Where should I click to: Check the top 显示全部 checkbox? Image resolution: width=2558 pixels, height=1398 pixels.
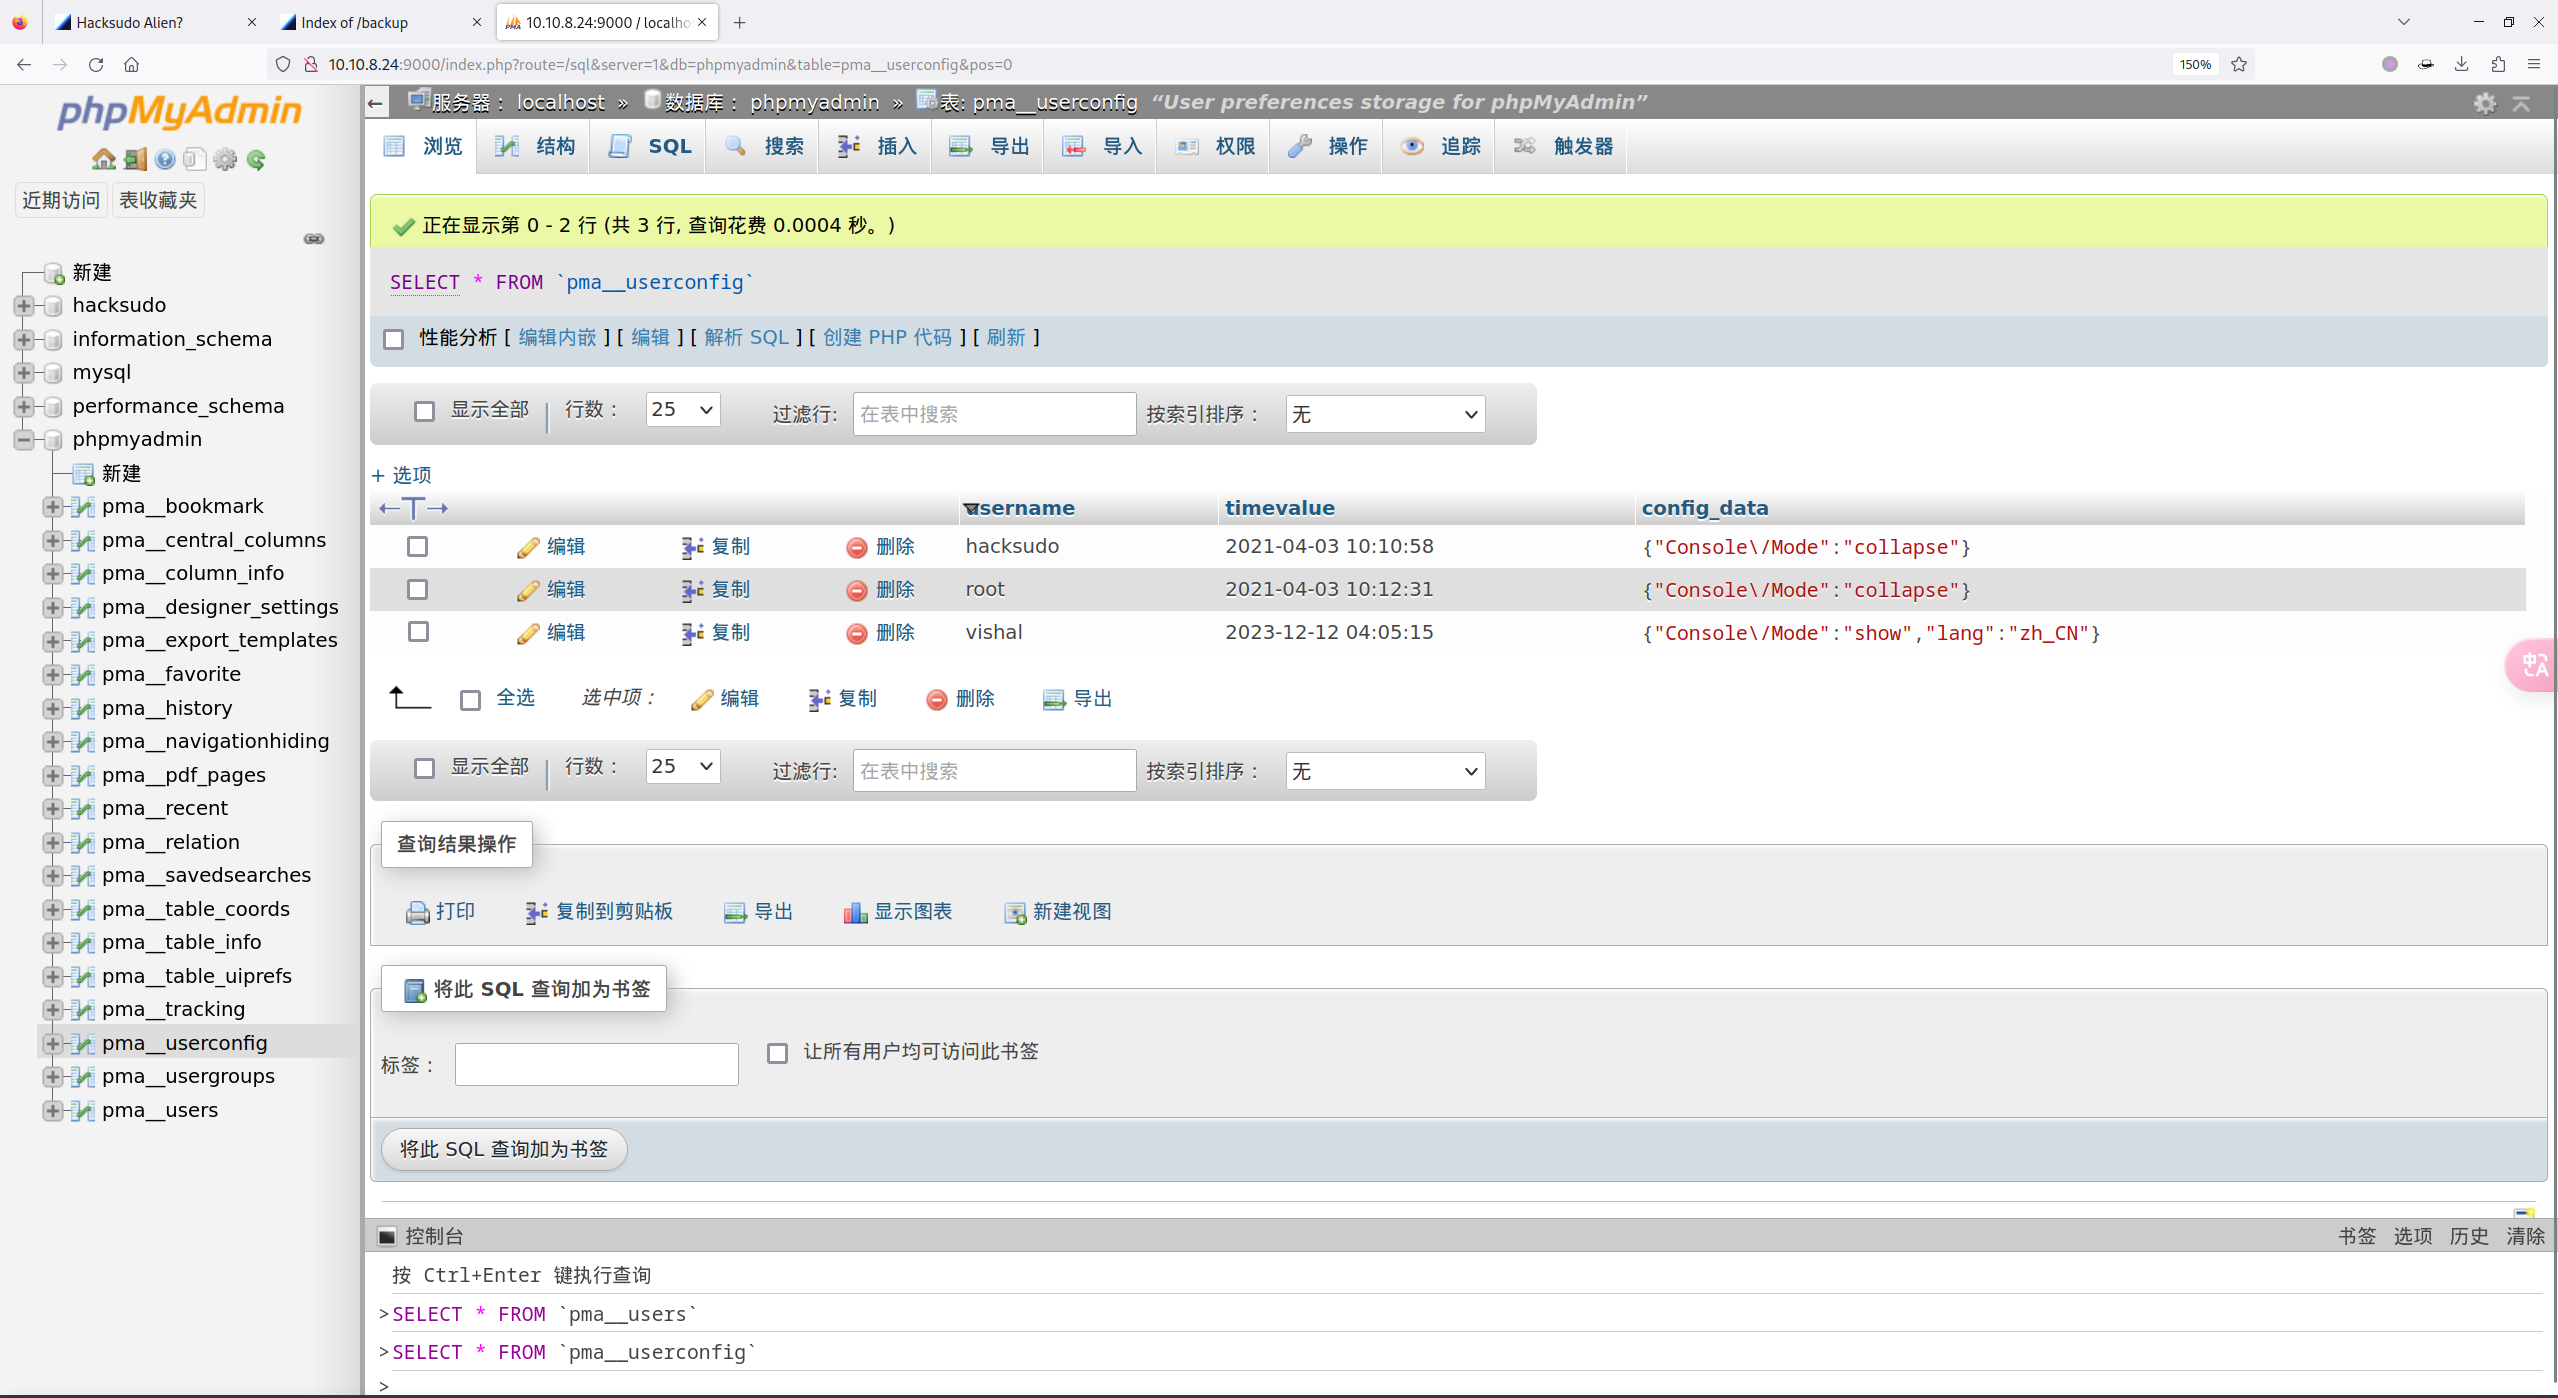(x=425, y=411)
